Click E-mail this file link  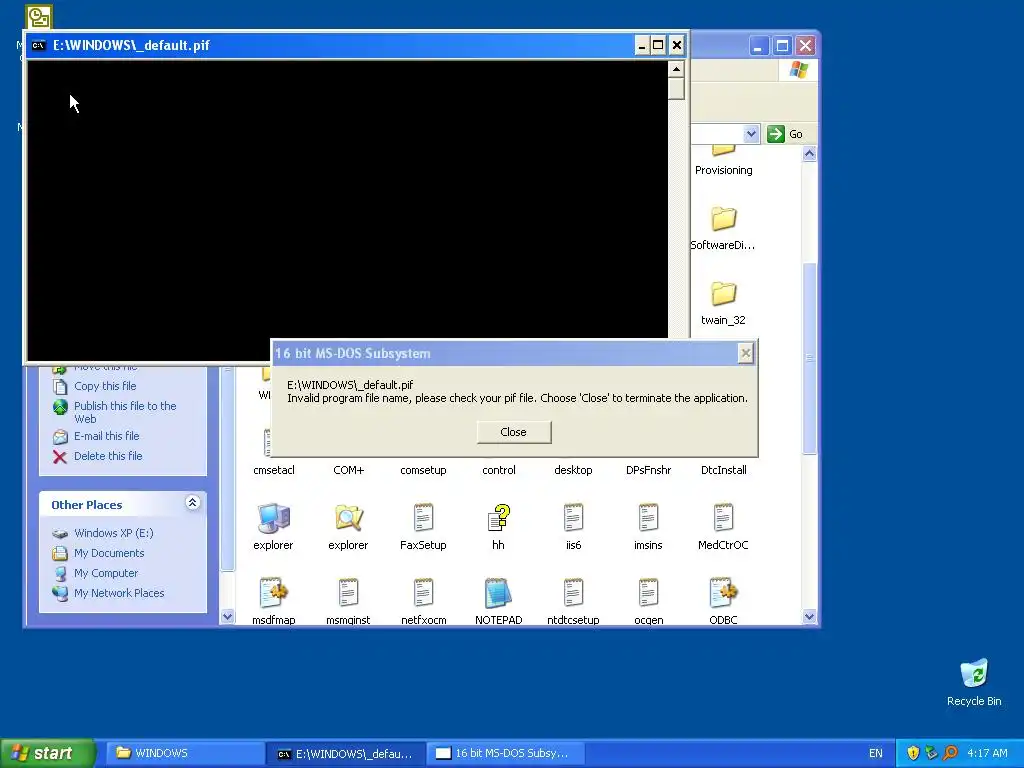click(x=106, y=436)
